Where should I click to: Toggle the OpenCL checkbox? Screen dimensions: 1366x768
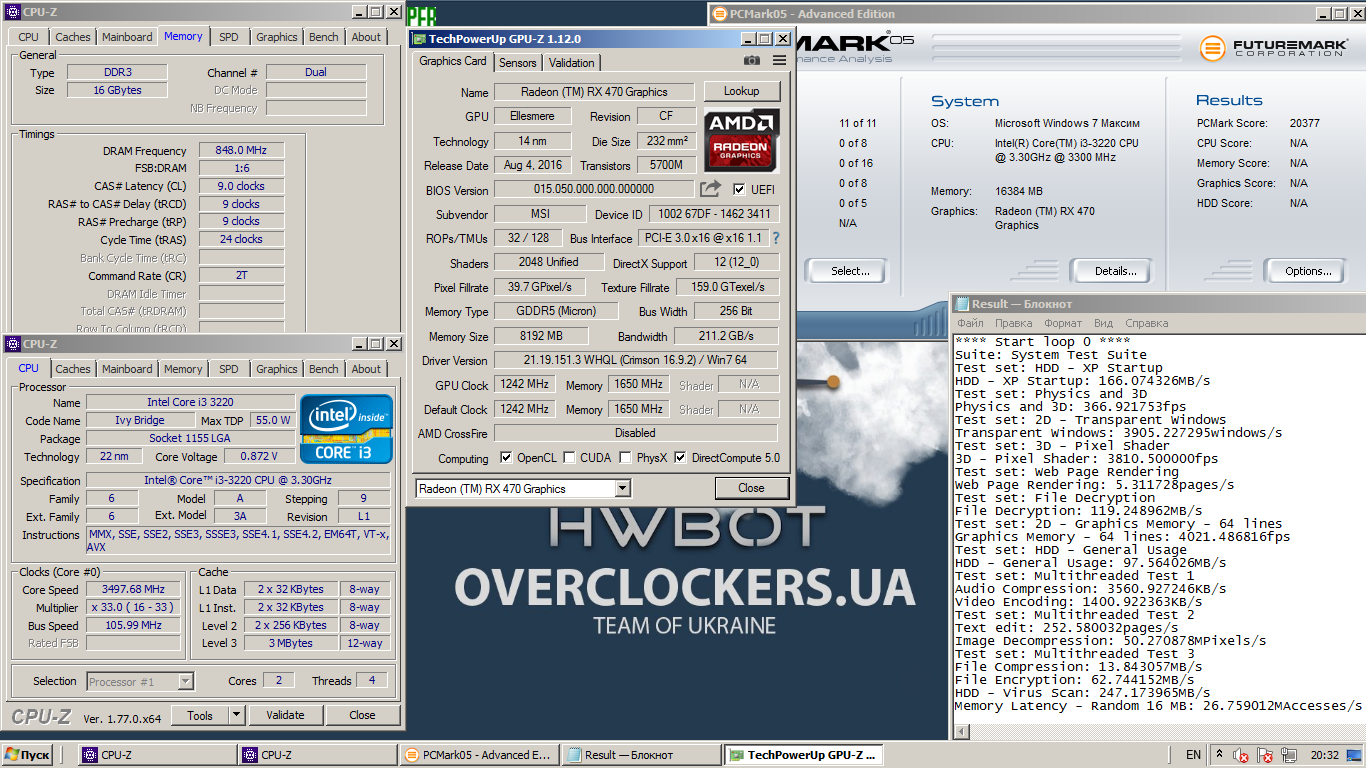tap(506, 458)
